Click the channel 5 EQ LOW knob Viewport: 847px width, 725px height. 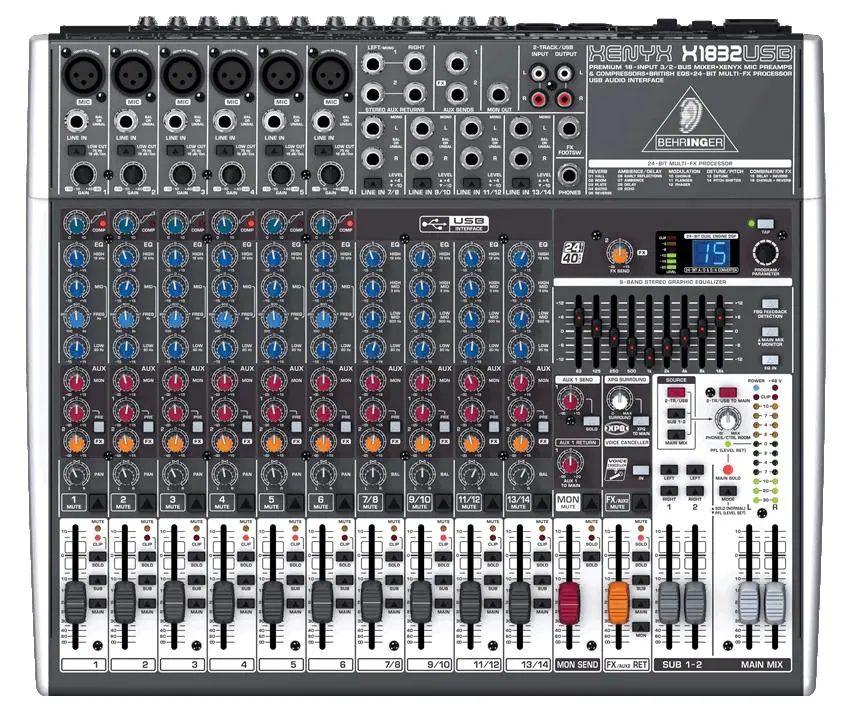point(274,348)
